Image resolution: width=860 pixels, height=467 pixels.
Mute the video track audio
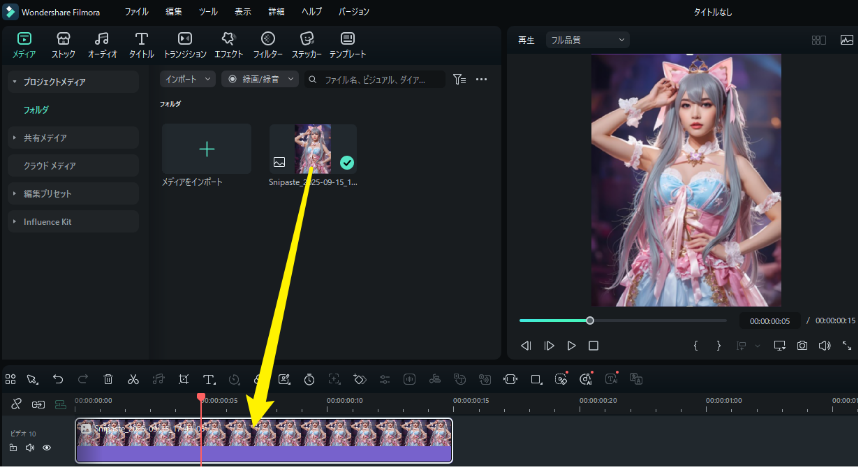(30, 448)
